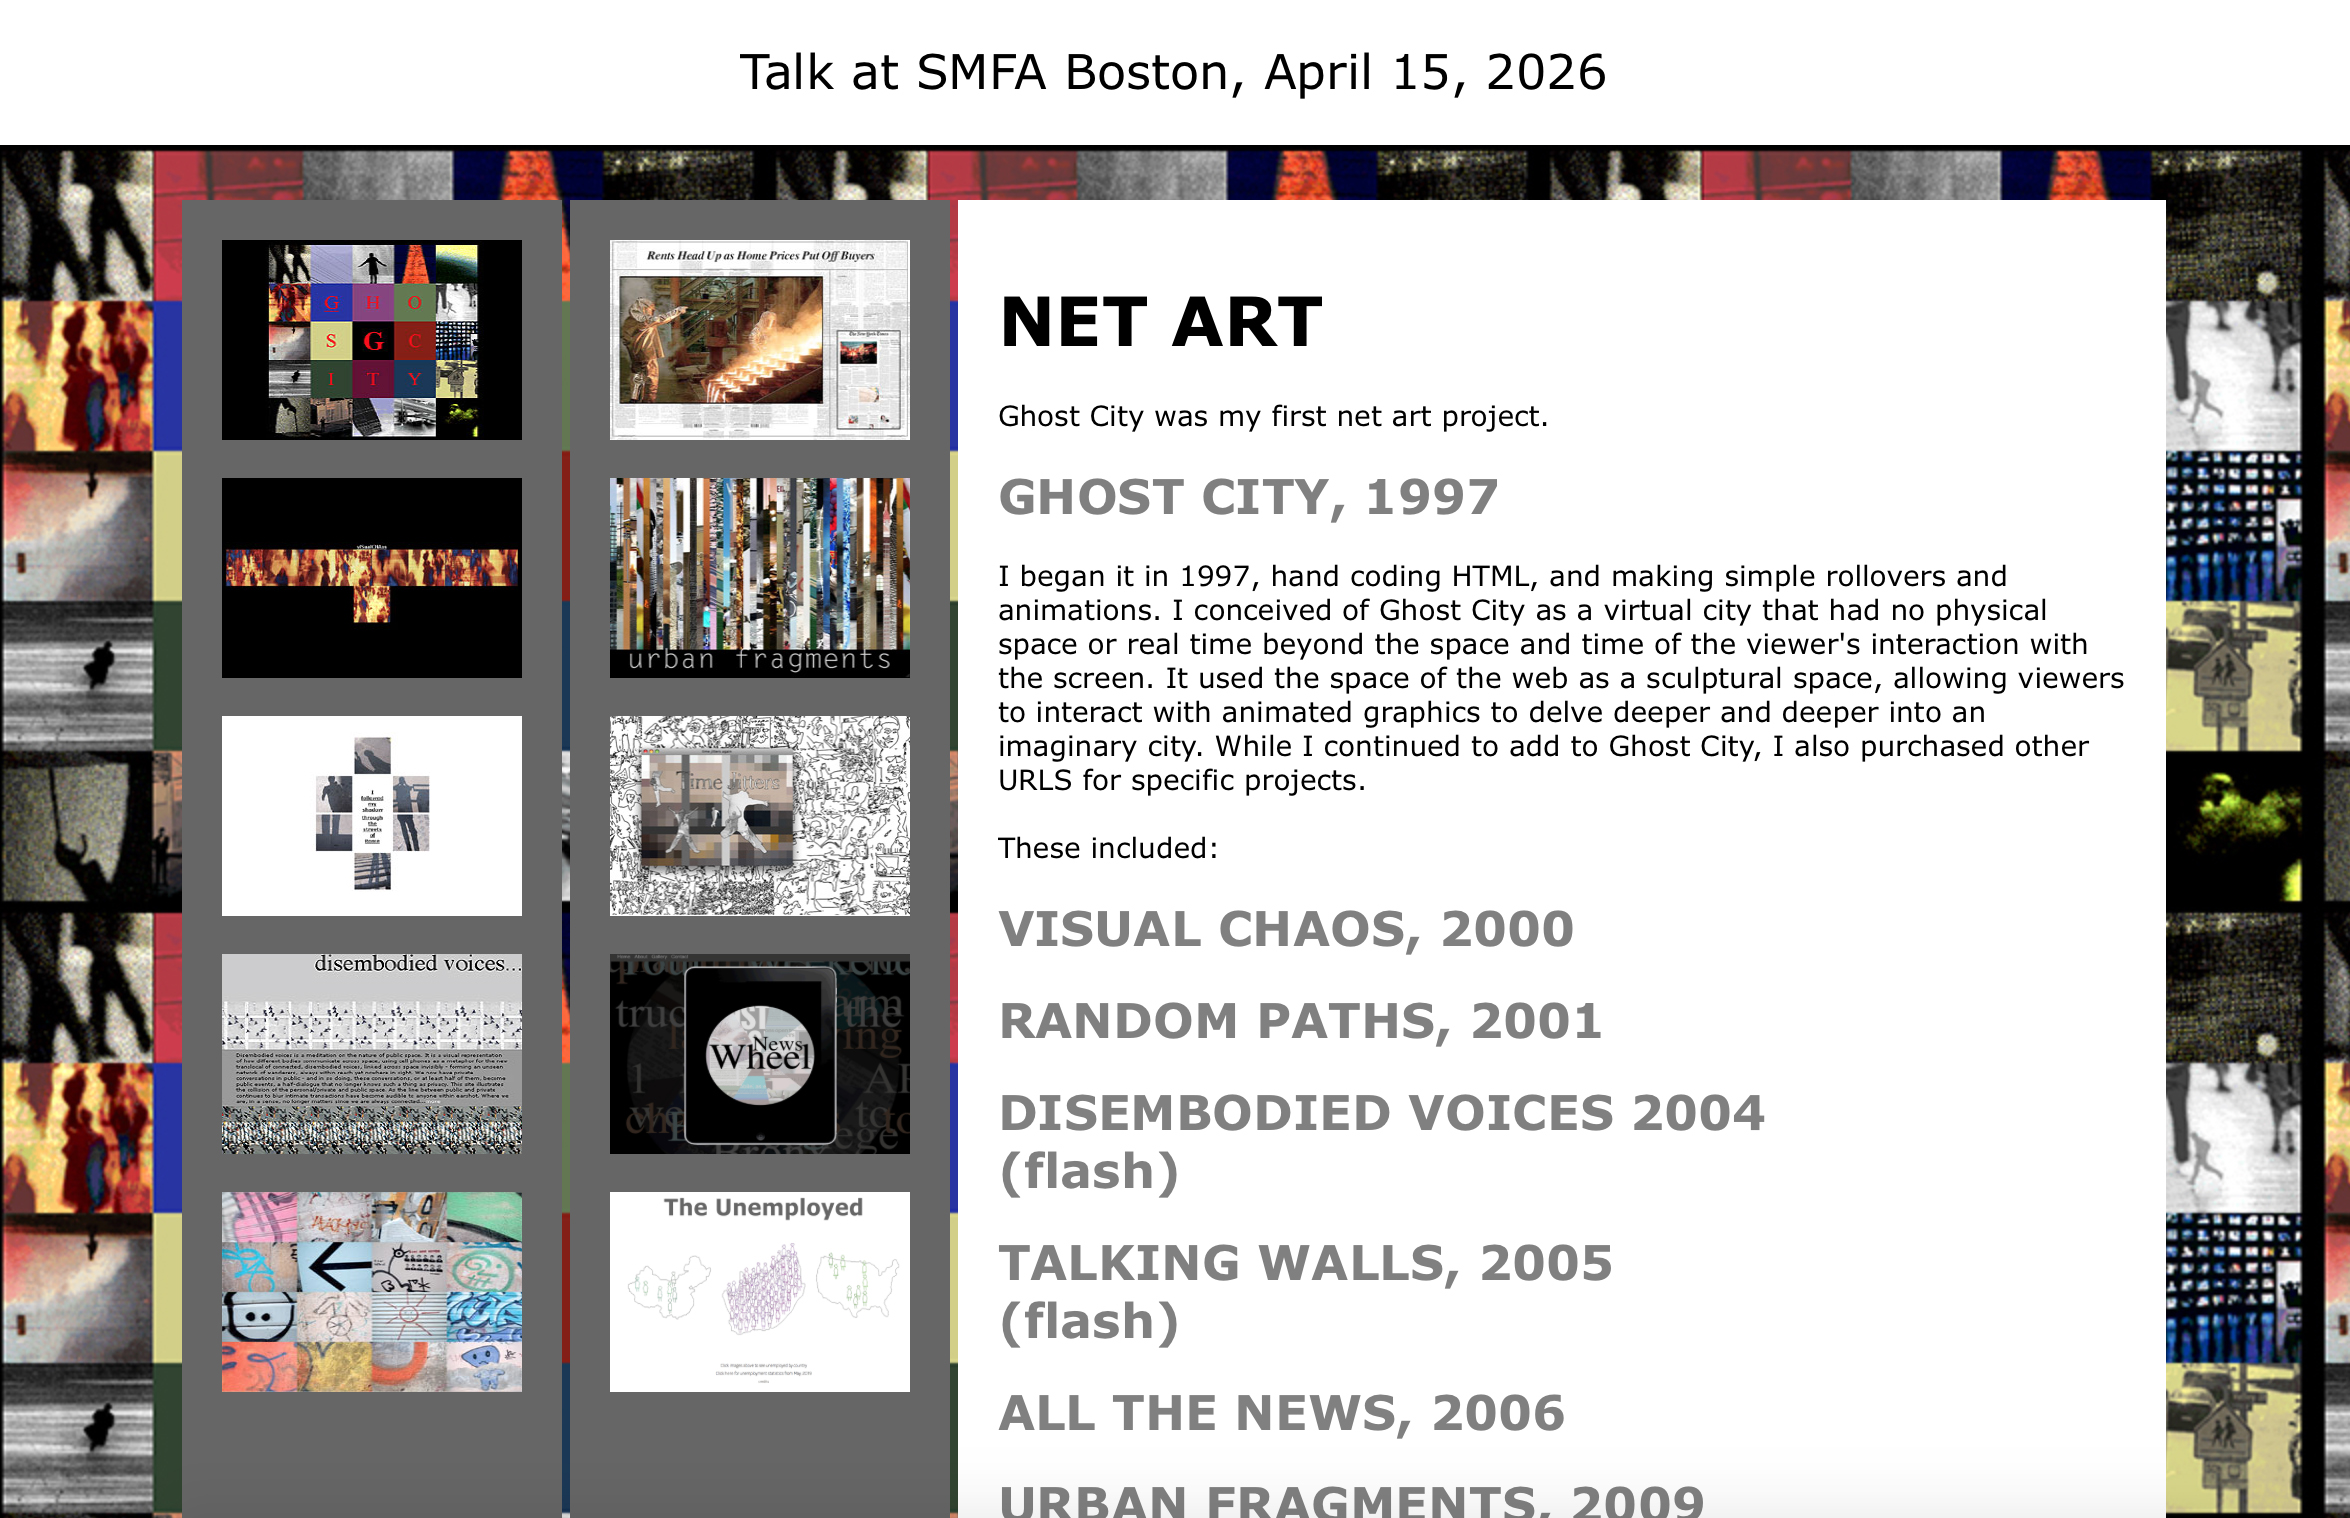Image resolution: width=2350 pixels, height=1518 pixels.
Task: Click the "These included:" text
Action: pos(1108,848)
